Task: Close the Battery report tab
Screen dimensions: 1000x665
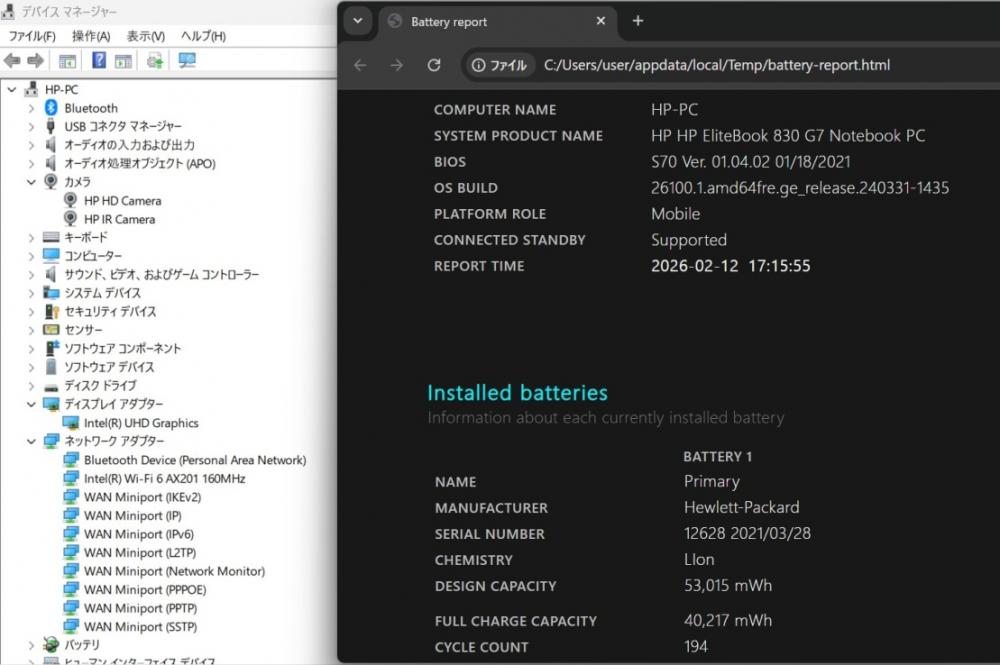Action: (x=601, y=21)
